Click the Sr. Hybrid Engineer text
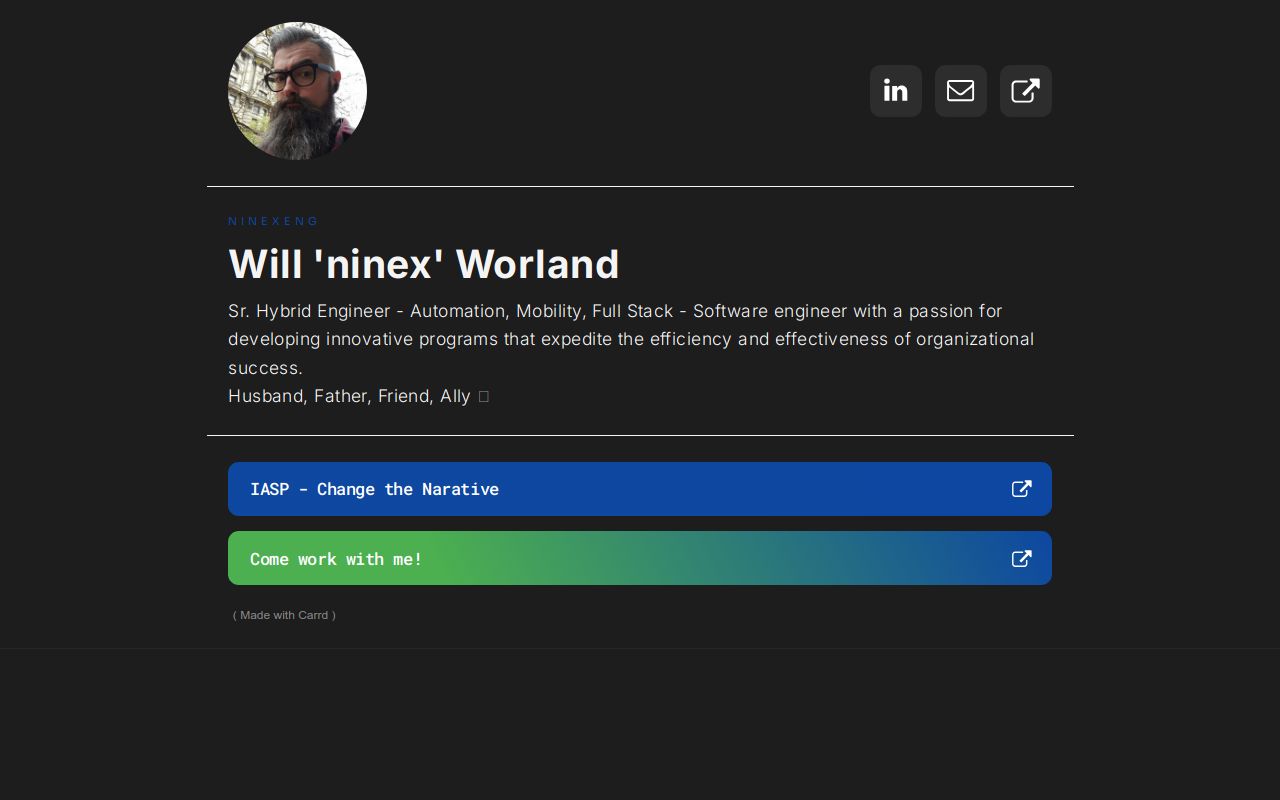 tap(308, 311)
